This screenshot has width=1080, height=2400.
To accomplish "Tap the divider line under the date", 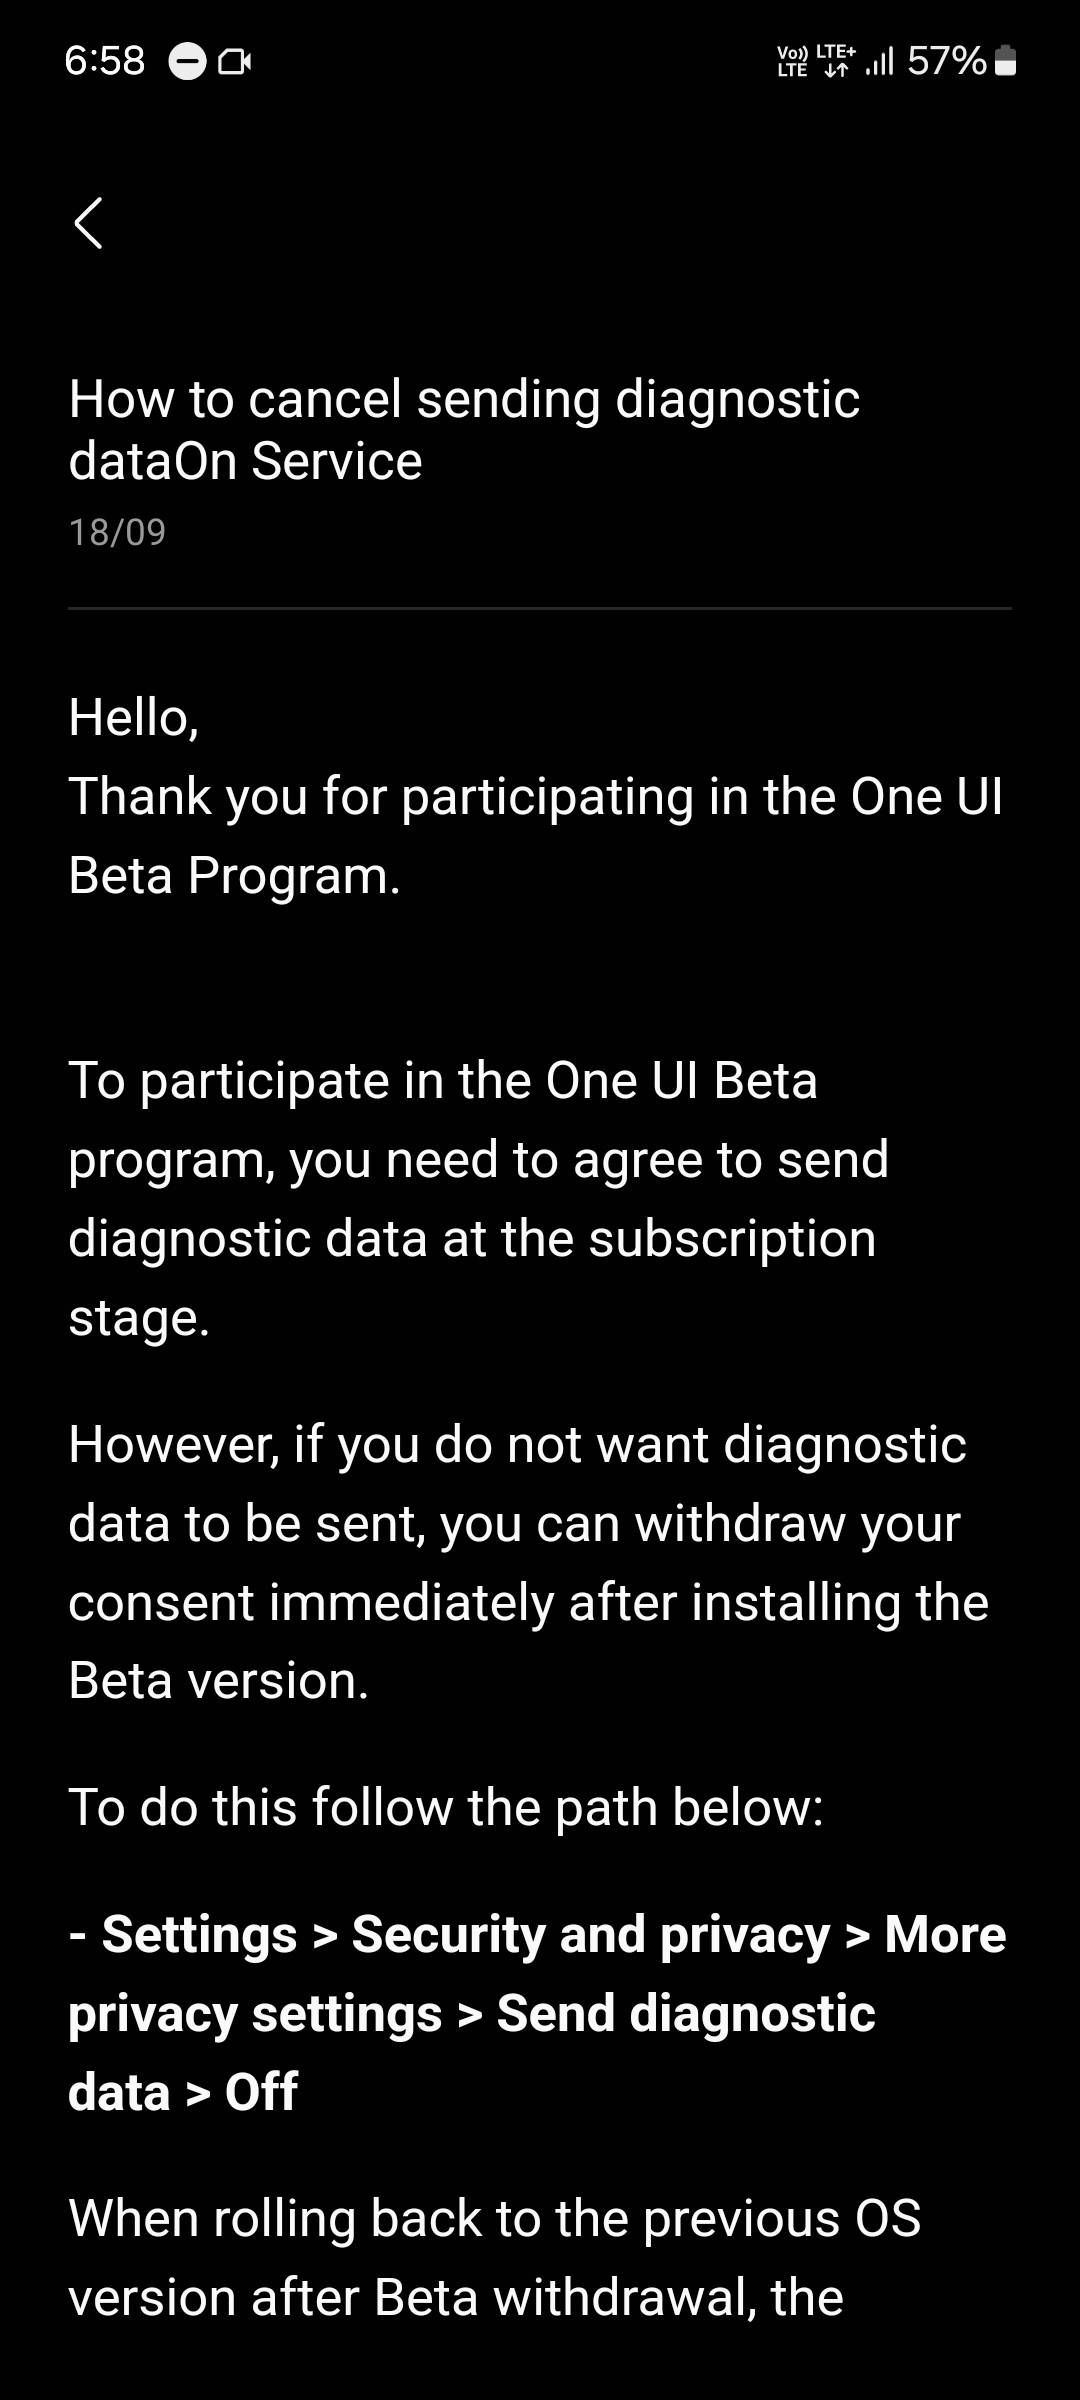I will click(540, 608).
